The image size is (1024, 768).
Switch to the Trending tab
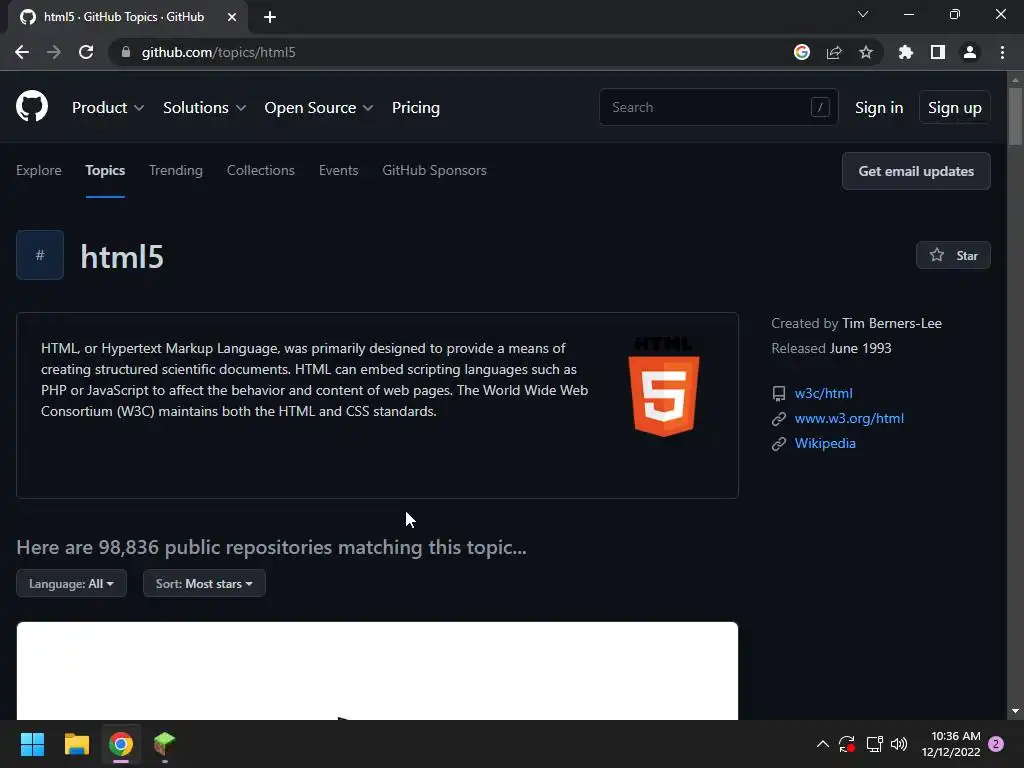pos(176,170)
